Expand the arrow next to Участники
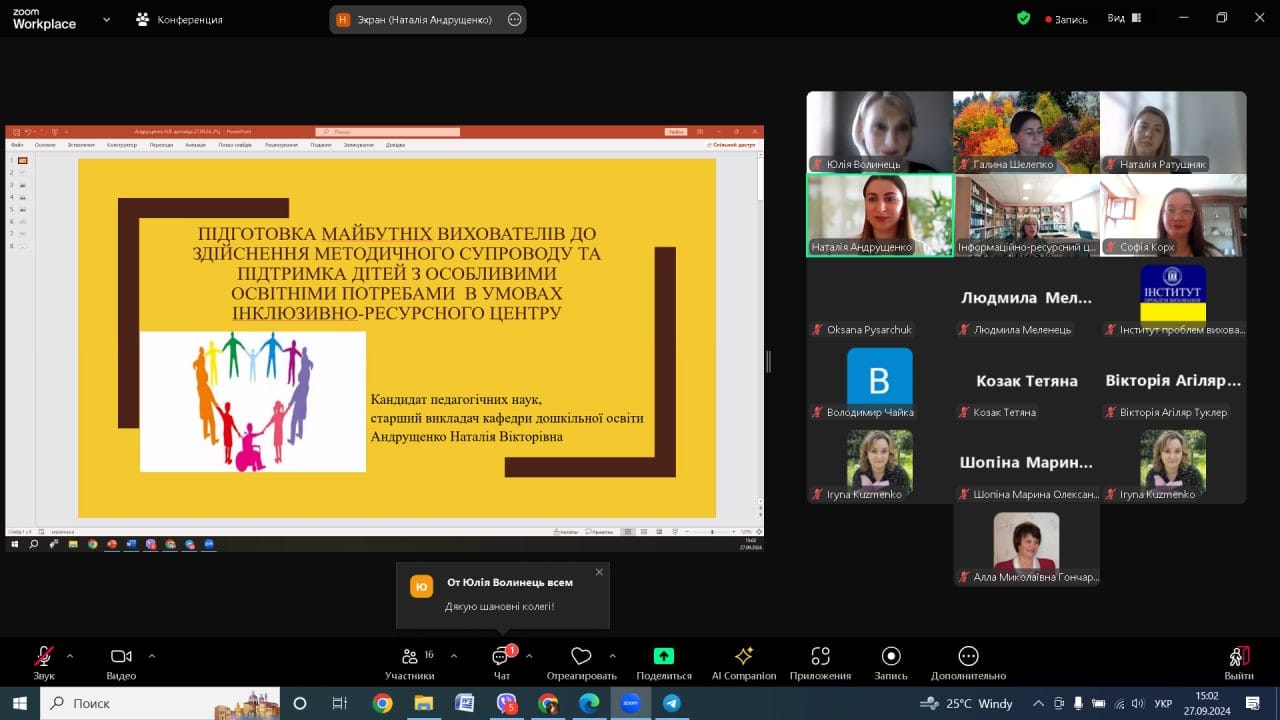 (x=454, y=656)
